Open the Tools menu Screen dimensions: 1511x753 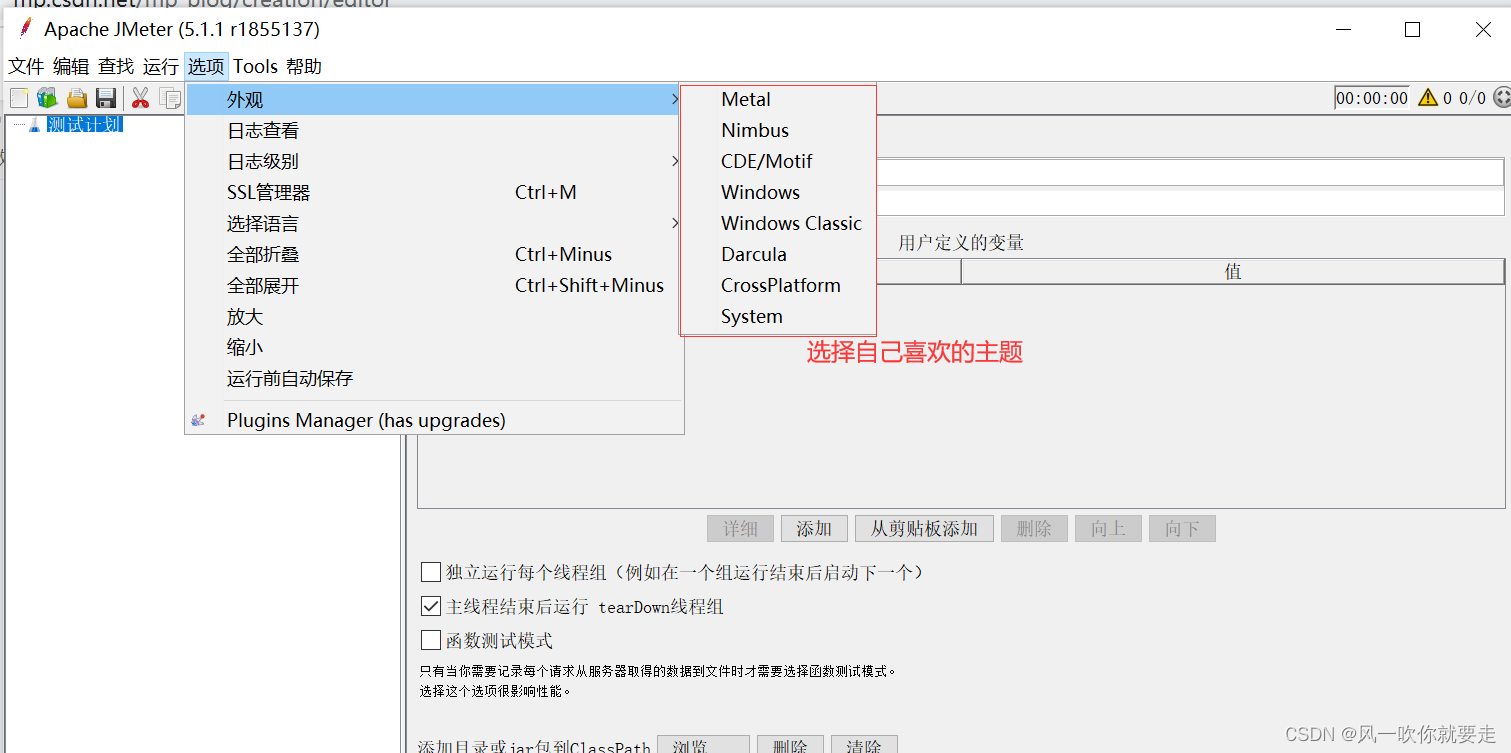[255, 66]
